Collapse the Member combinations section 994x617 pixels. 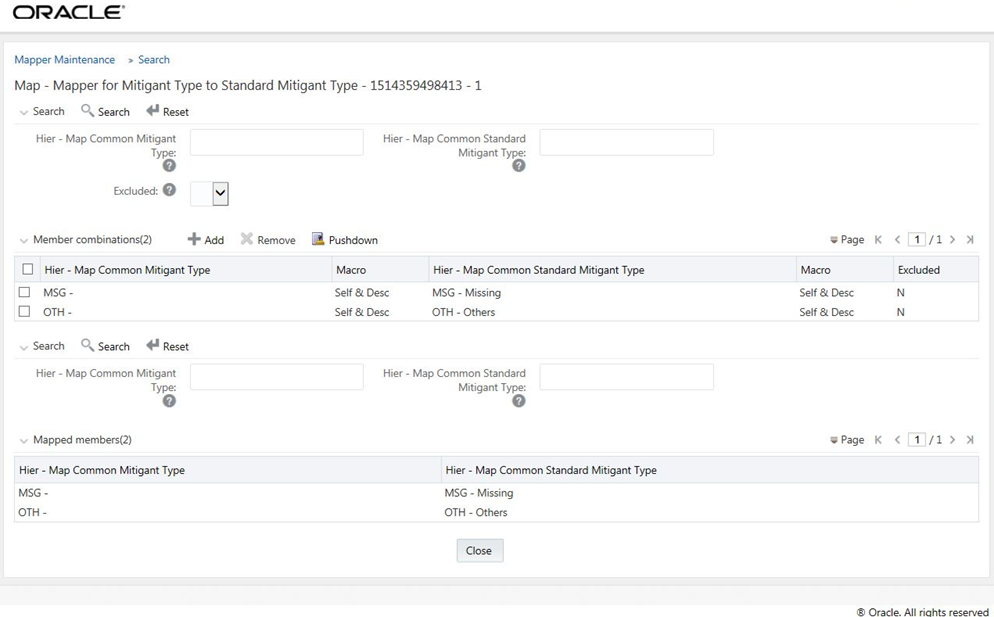click(23, 241)
